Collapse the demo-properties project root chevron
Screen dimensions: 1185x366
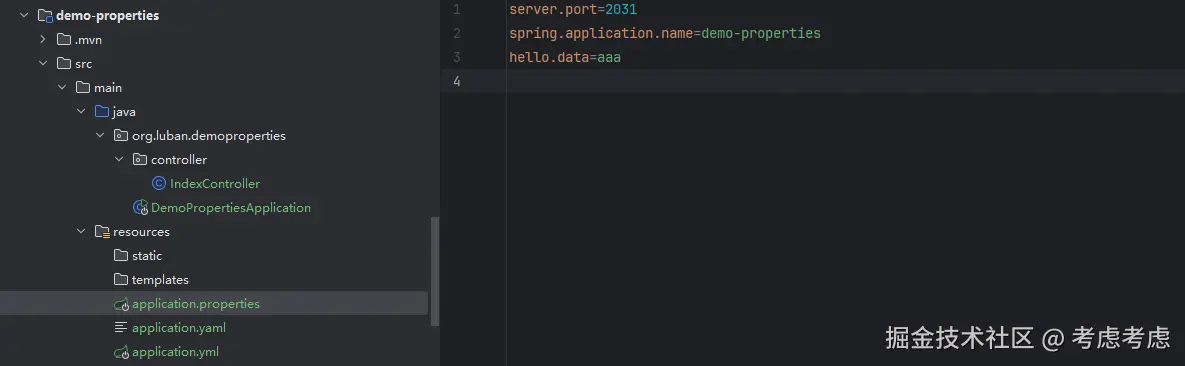pos(24,15)
